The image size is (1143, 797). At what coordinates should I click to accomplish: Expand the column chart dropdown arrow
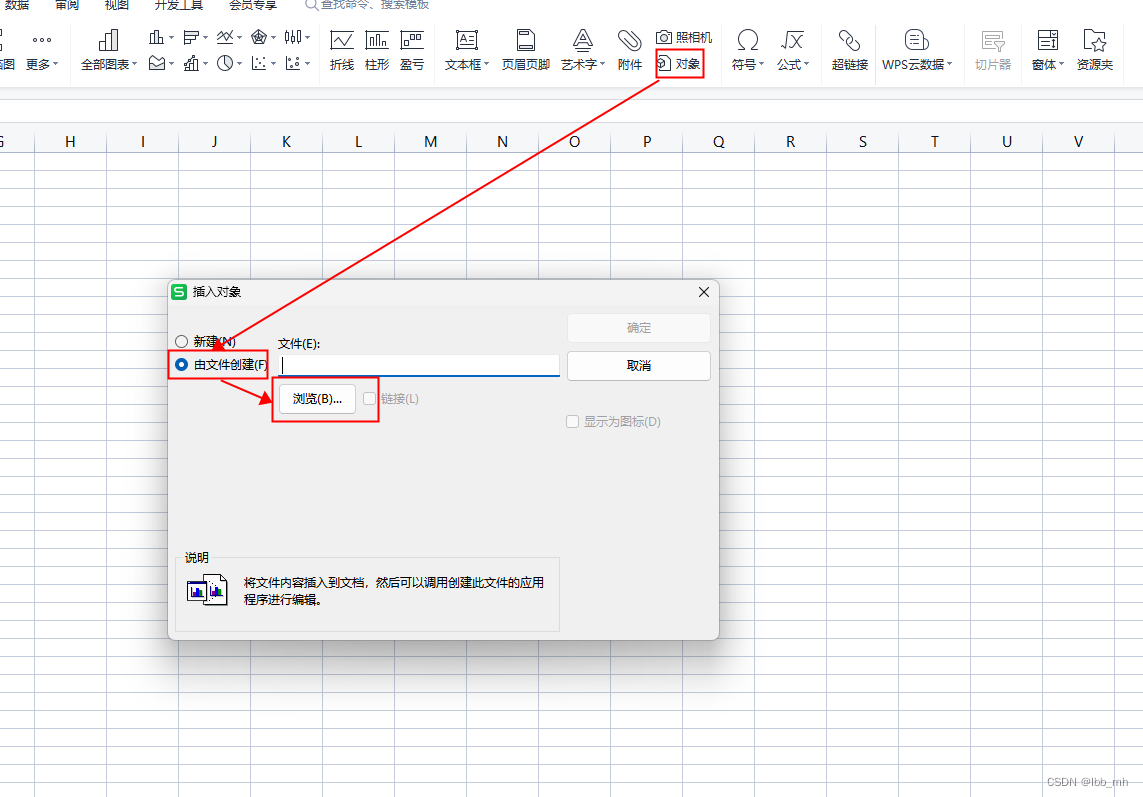tap(171, 37)
